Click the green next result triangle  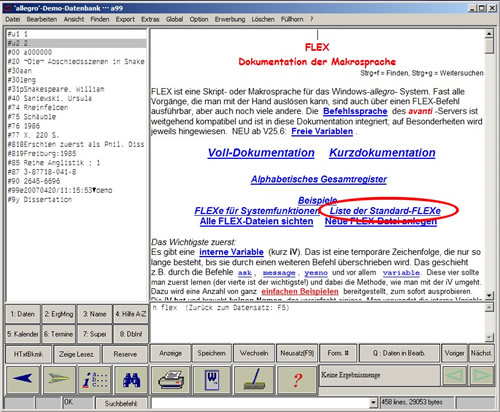[481, 376]
